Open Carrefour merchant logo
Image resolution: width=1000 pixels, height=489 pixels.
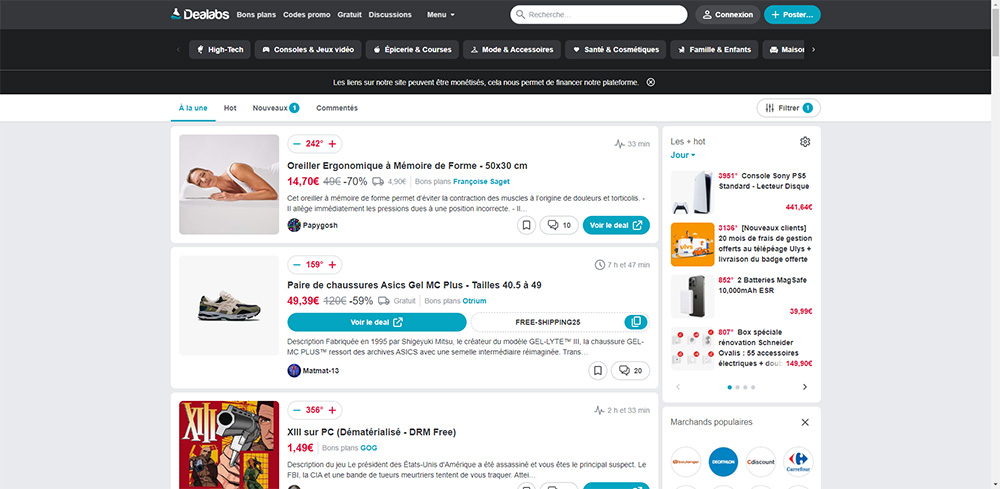798,462
